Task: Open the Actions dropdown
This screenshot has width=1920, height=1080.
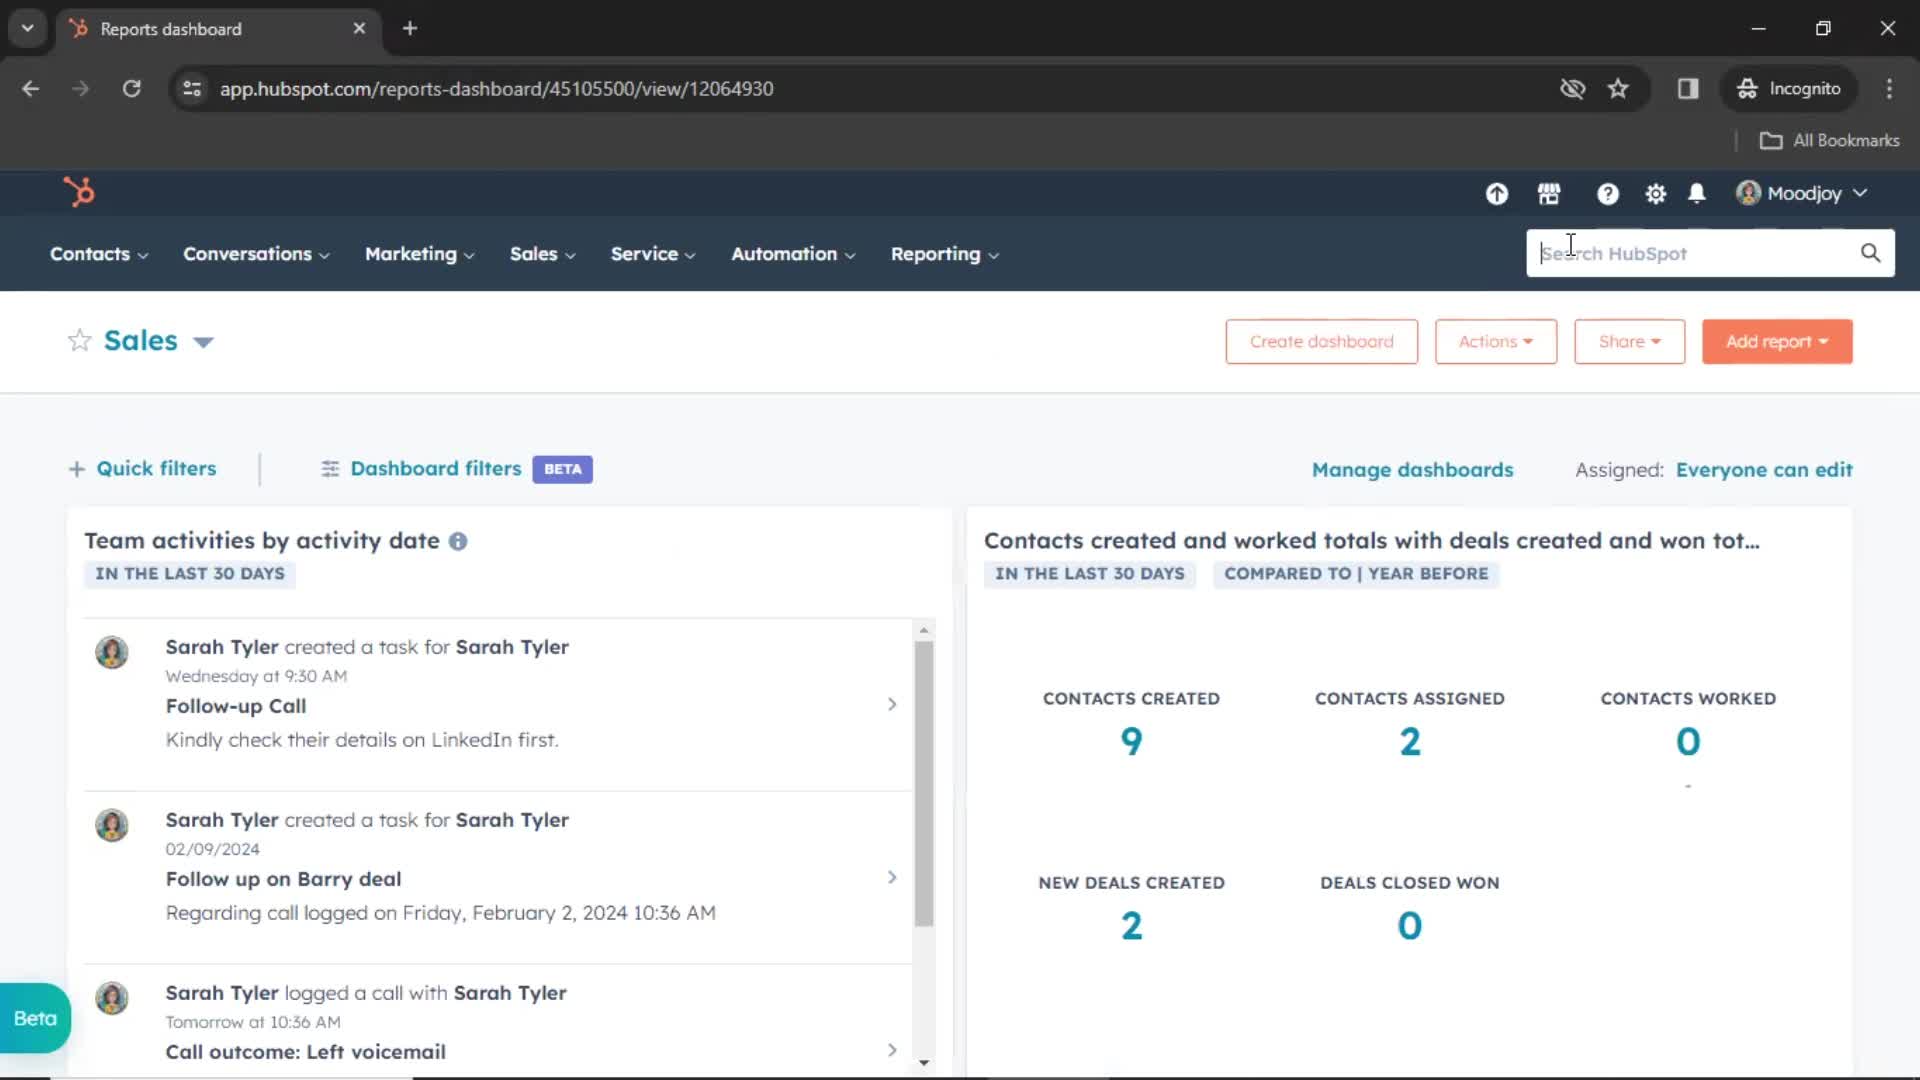Action: pos(1495,341)
